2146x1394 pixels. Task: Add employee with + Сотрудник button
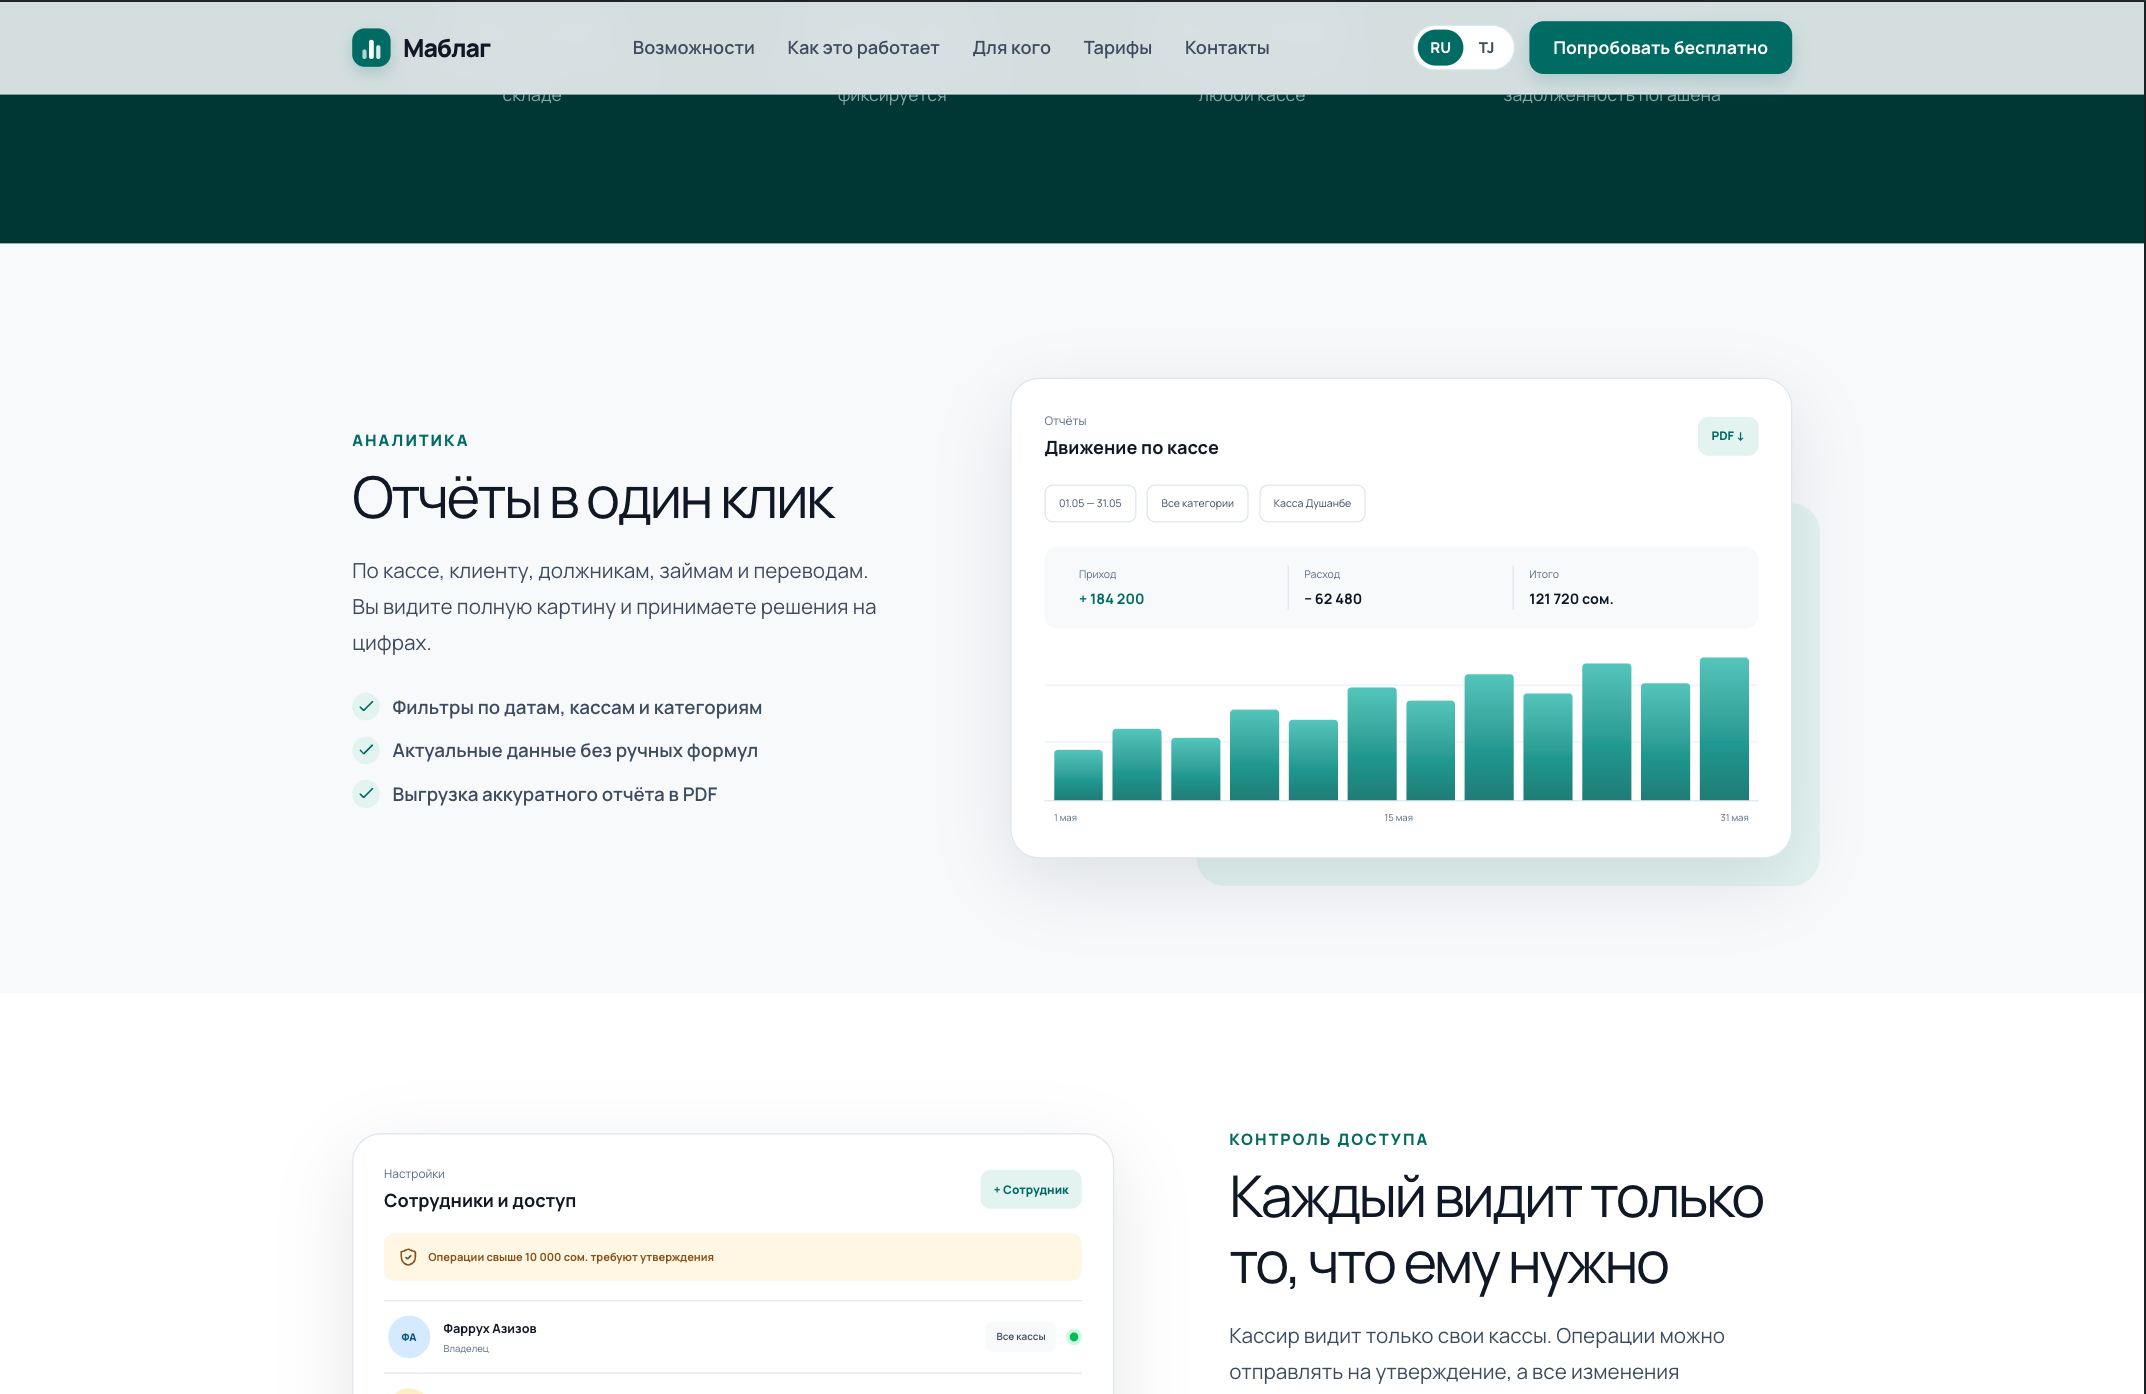1031,1190
